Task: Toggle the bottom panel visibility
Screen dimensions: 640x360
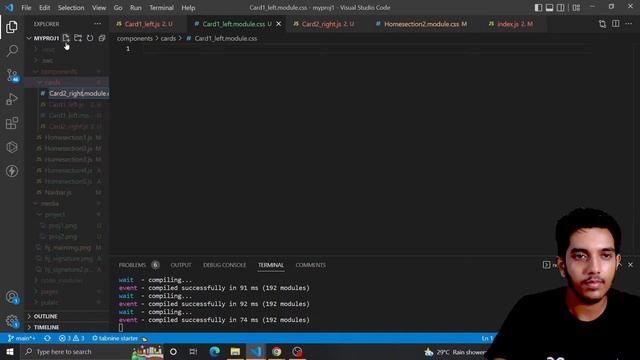Action: [549, 7]
